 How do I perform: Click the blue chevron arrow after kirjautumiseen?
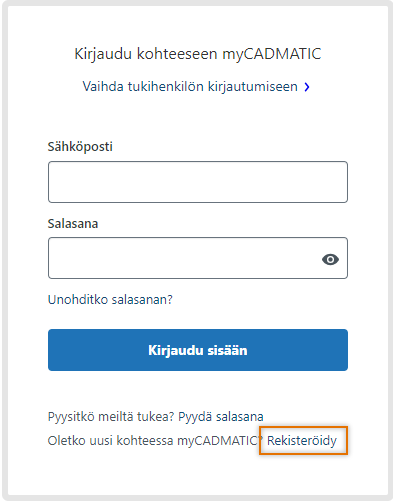(x=307, y=87)
